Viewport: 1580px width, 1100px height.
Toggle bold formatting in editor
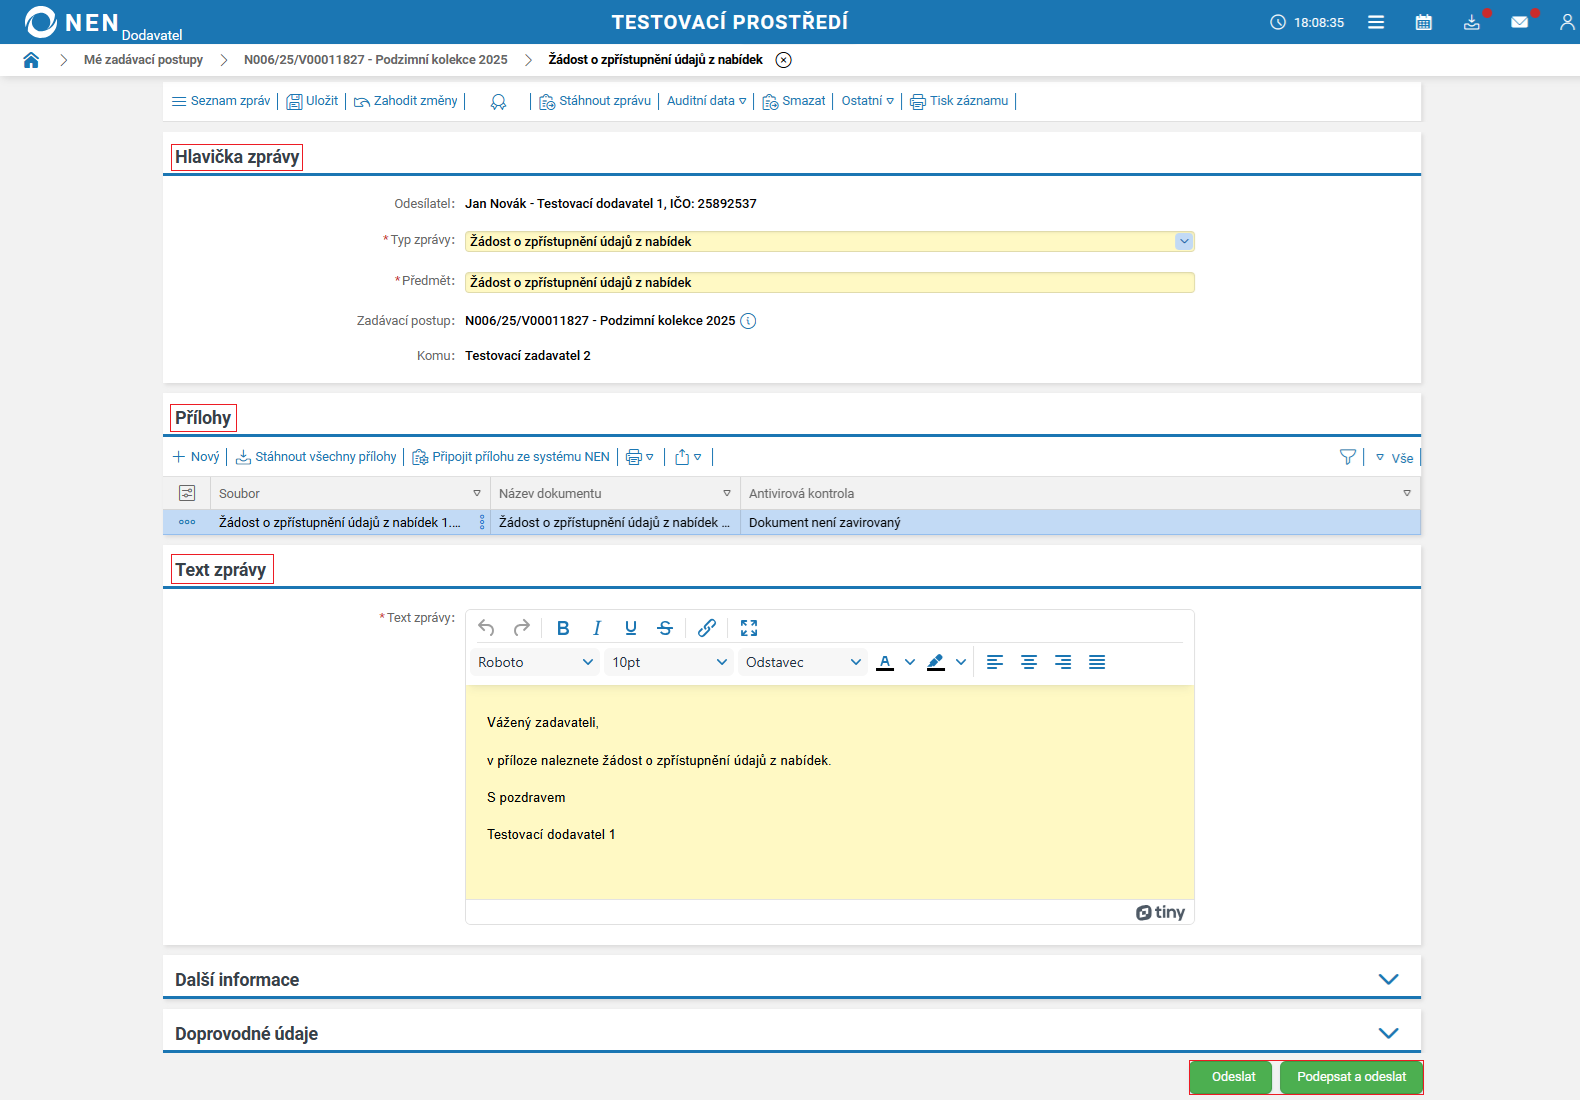point(563,628)
